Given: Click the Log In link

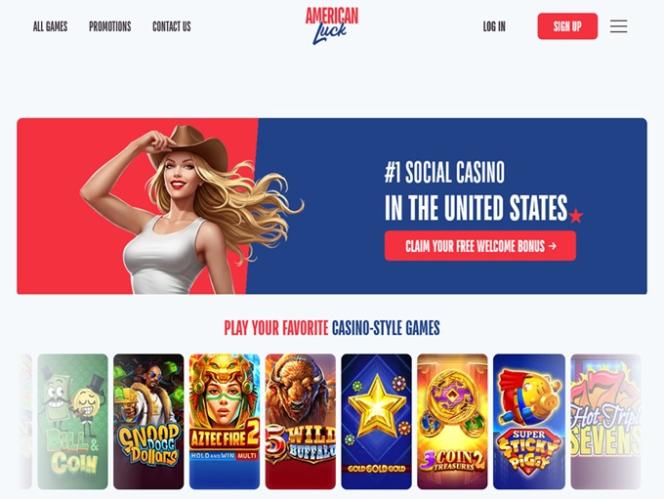Looking at the screenshot, I should pyautogui.click(x=494, y=27).
